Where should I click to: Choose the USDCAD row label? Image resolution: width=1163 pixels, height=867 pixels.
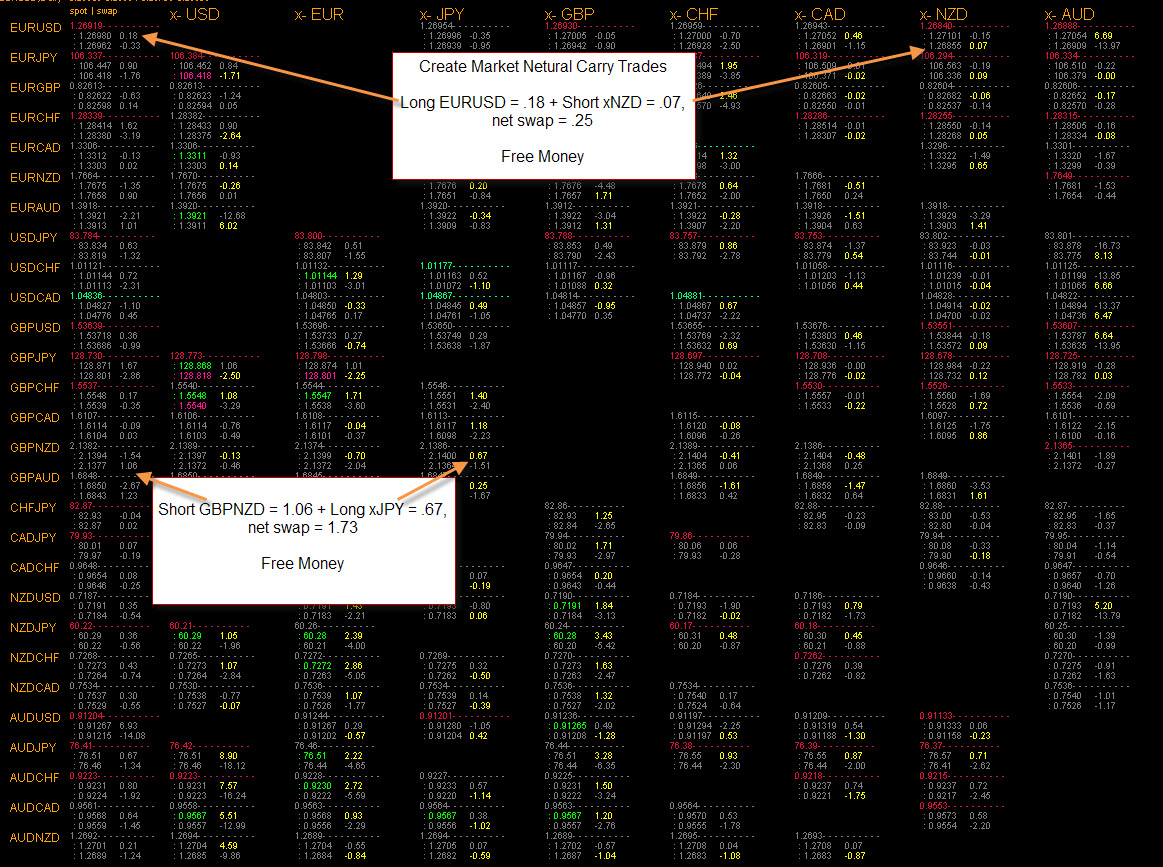pos(35,297)
